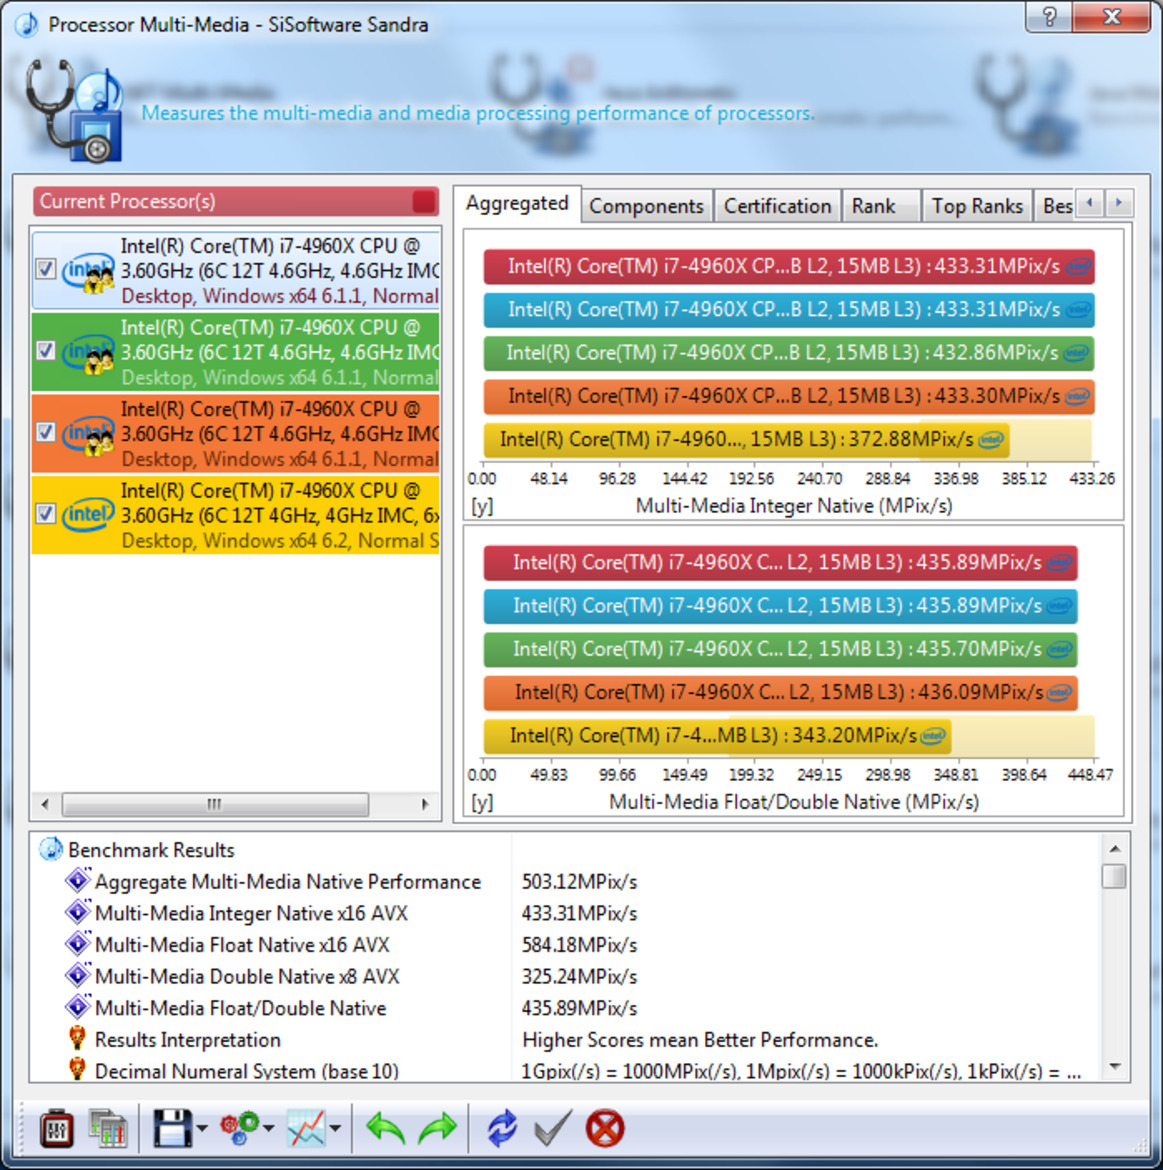
Task: Select the red 433.31MPix/s integer bar
Action: 789,266
